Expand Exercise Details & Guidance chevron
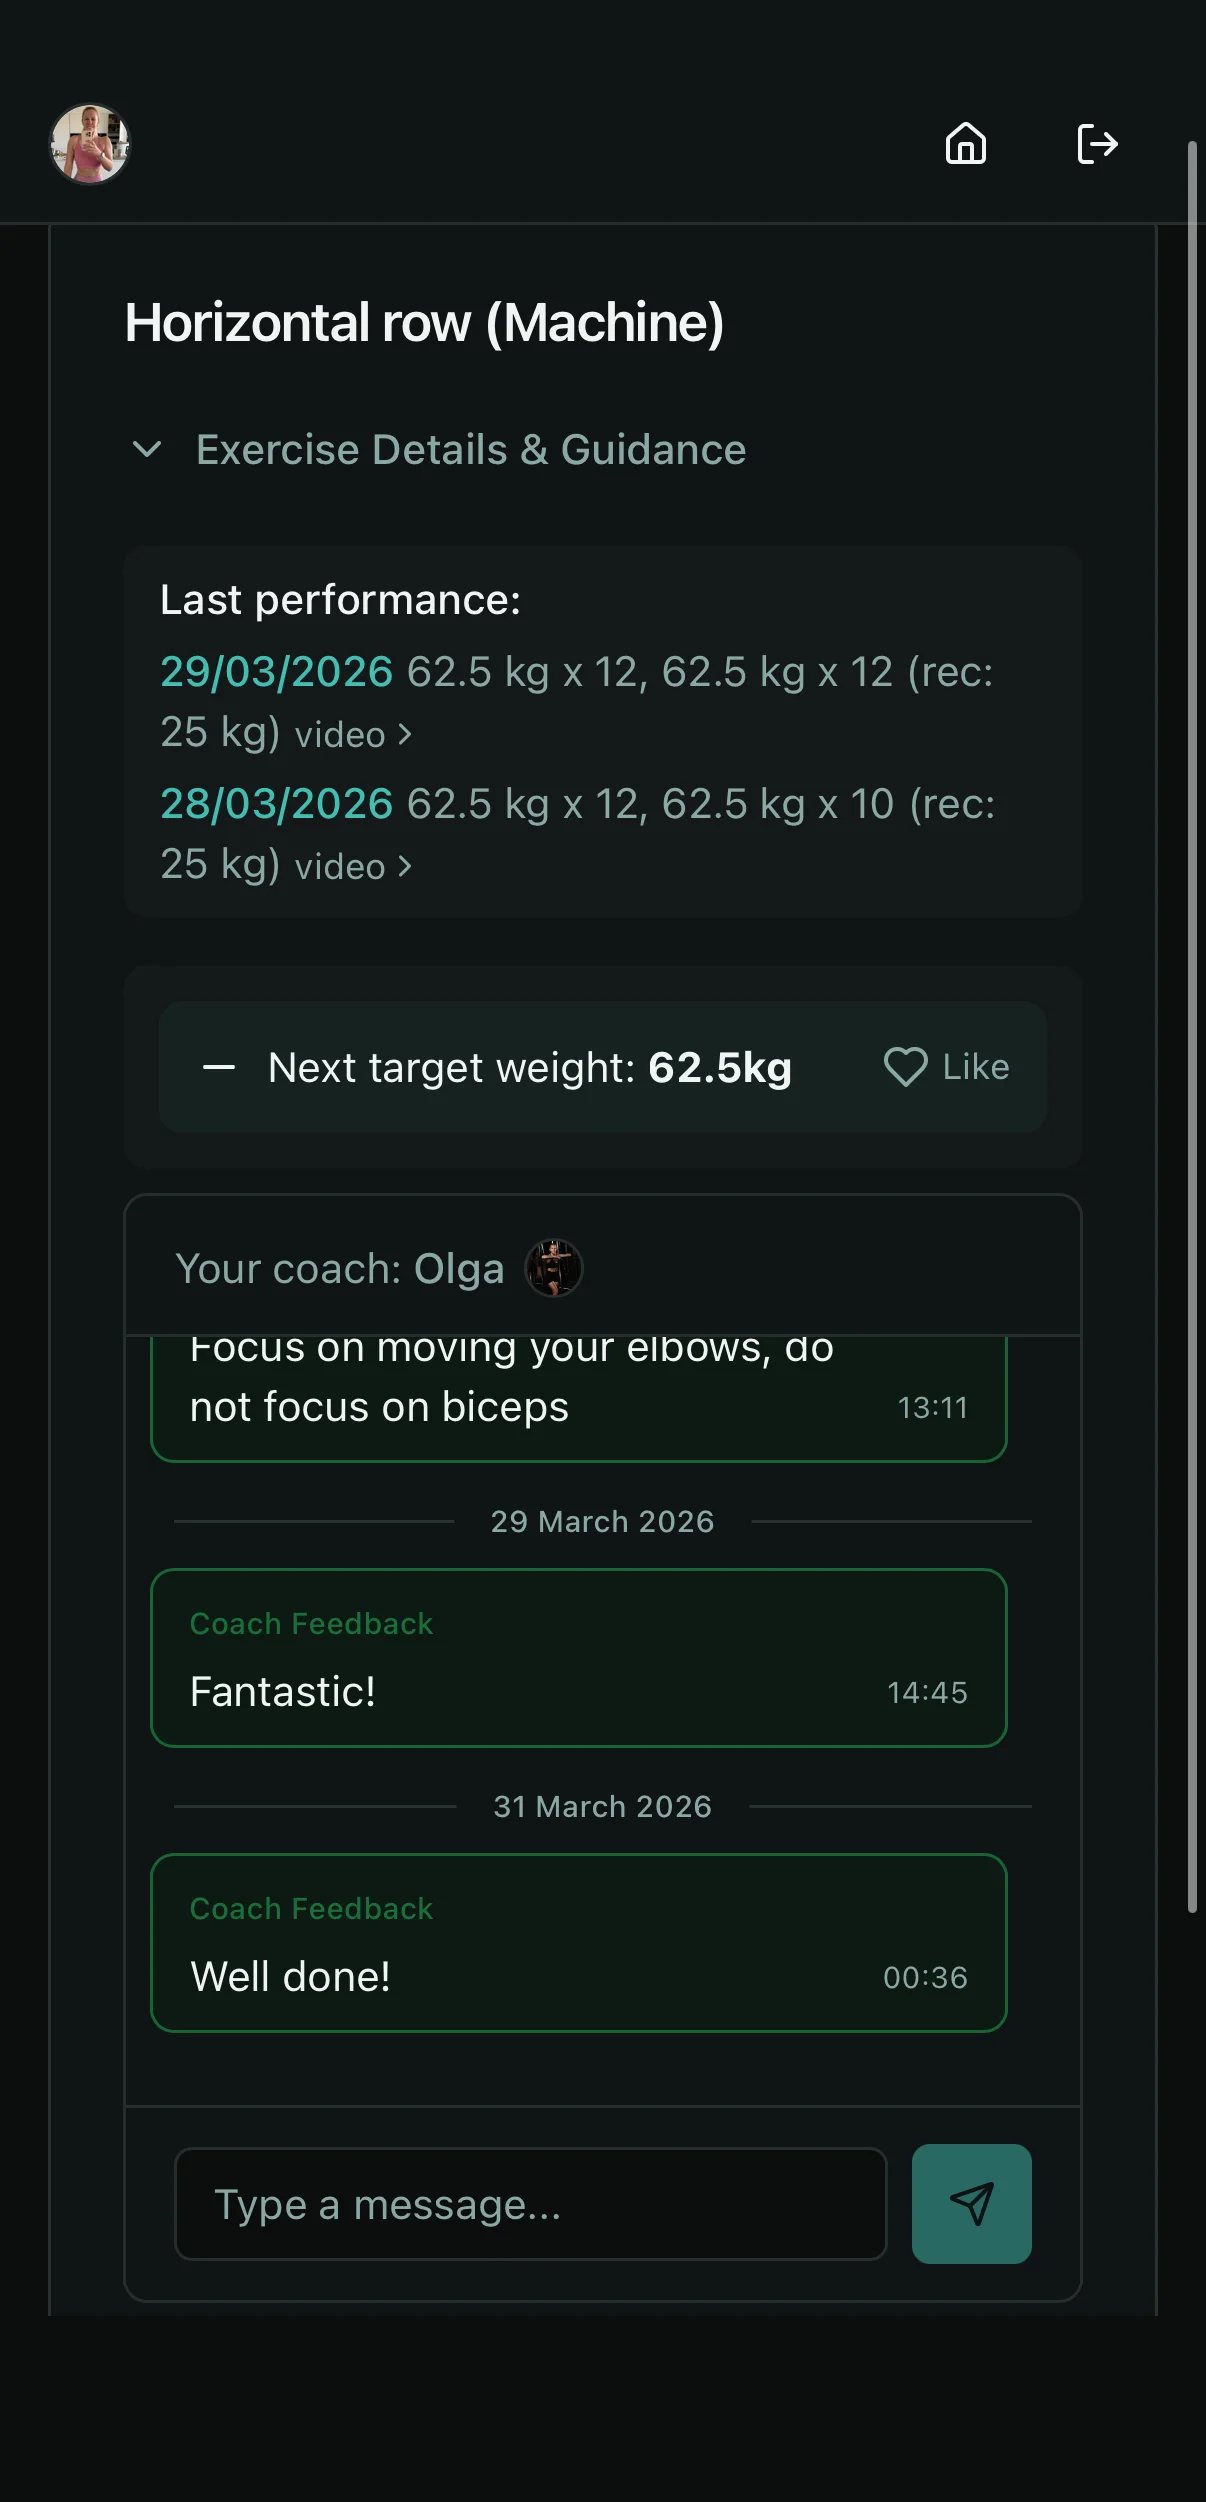The image size is (1206, 2502). 147,450
